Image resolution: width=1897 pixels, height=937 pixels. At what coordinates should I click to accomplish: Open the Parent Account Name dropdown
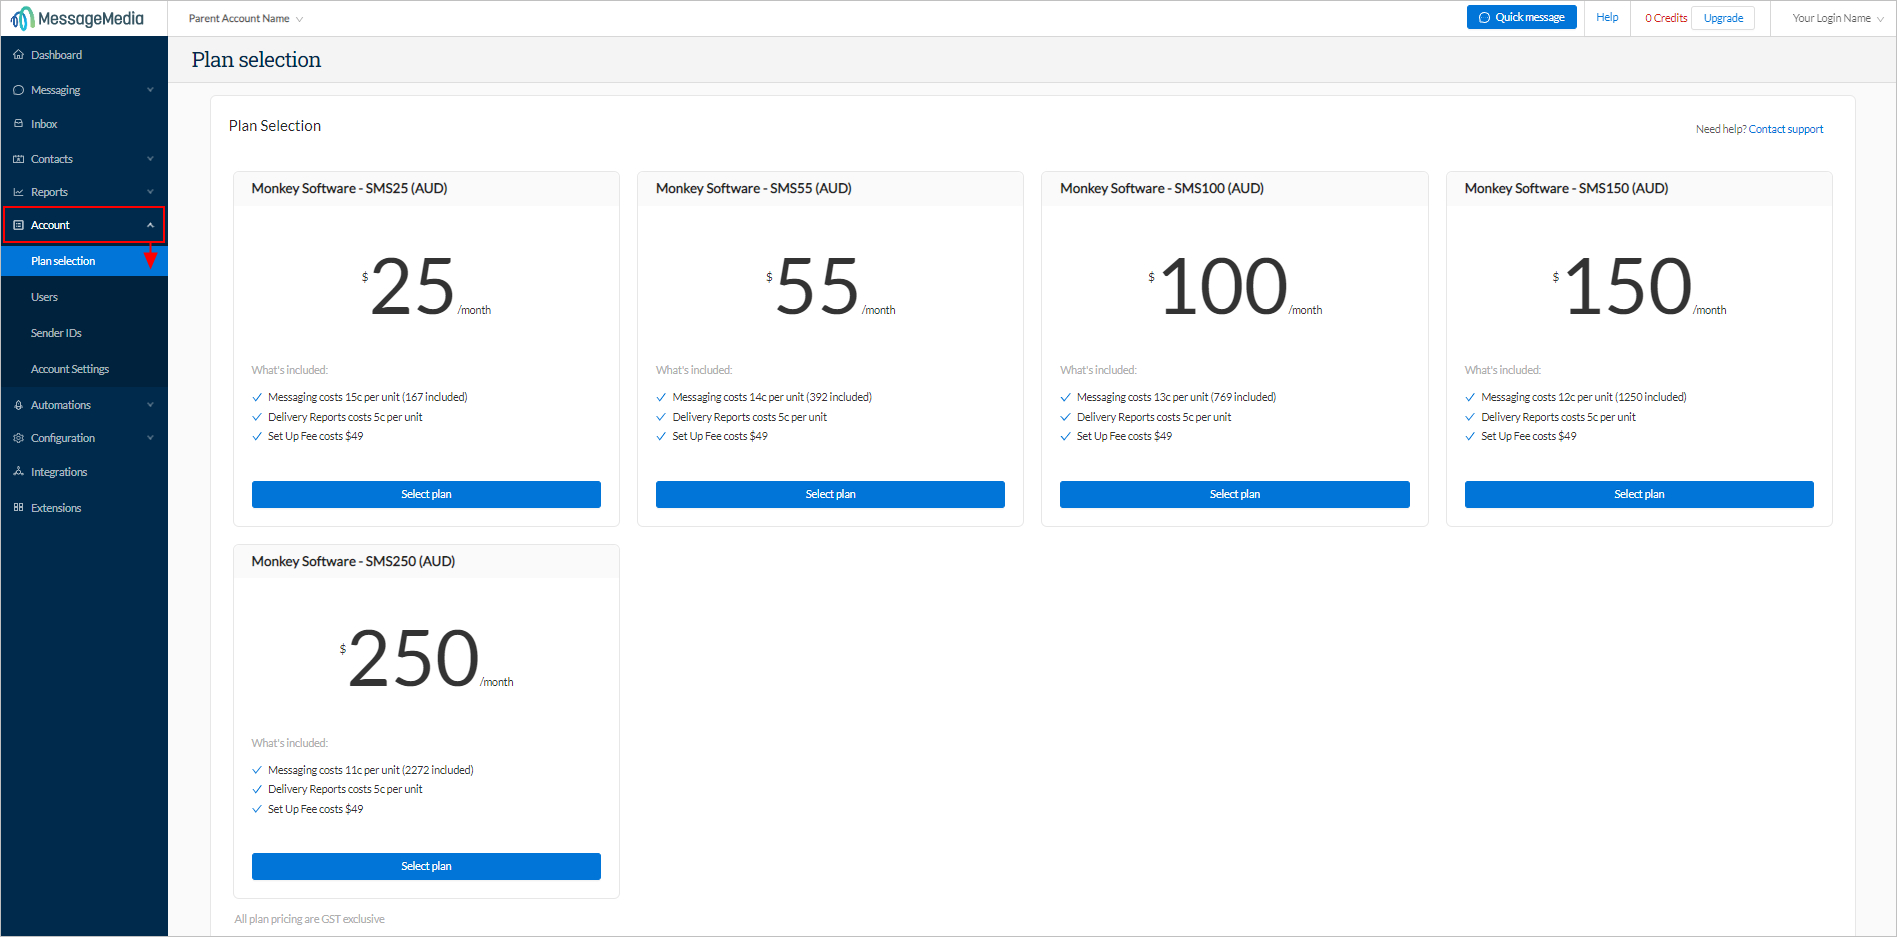coord(246,19)
